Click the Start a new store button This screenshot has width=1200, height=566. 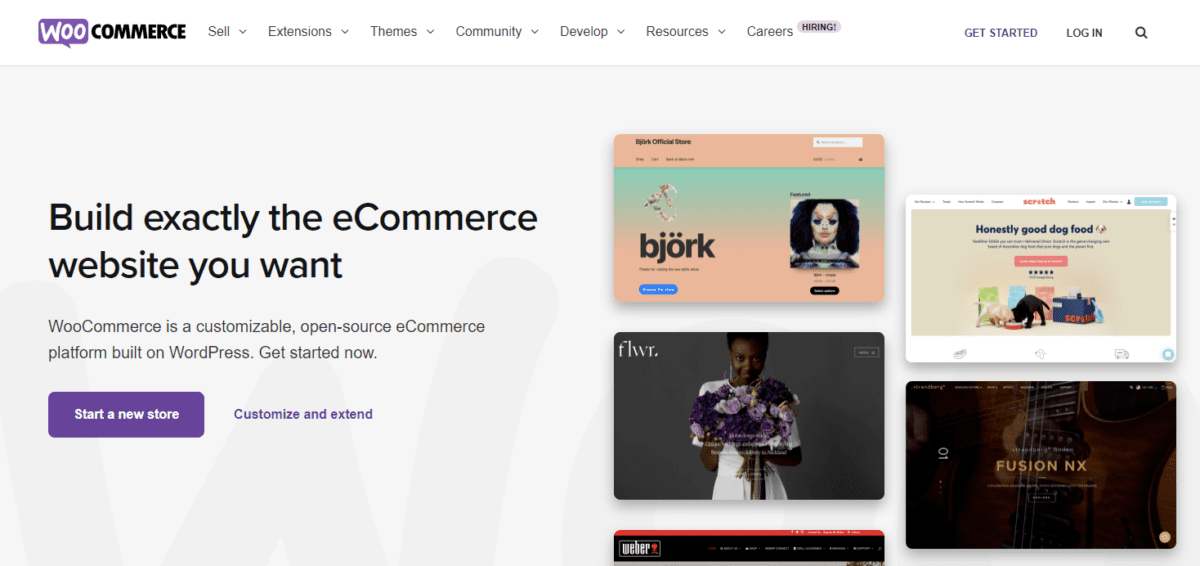pyautogui.click(x=126, y=414)
